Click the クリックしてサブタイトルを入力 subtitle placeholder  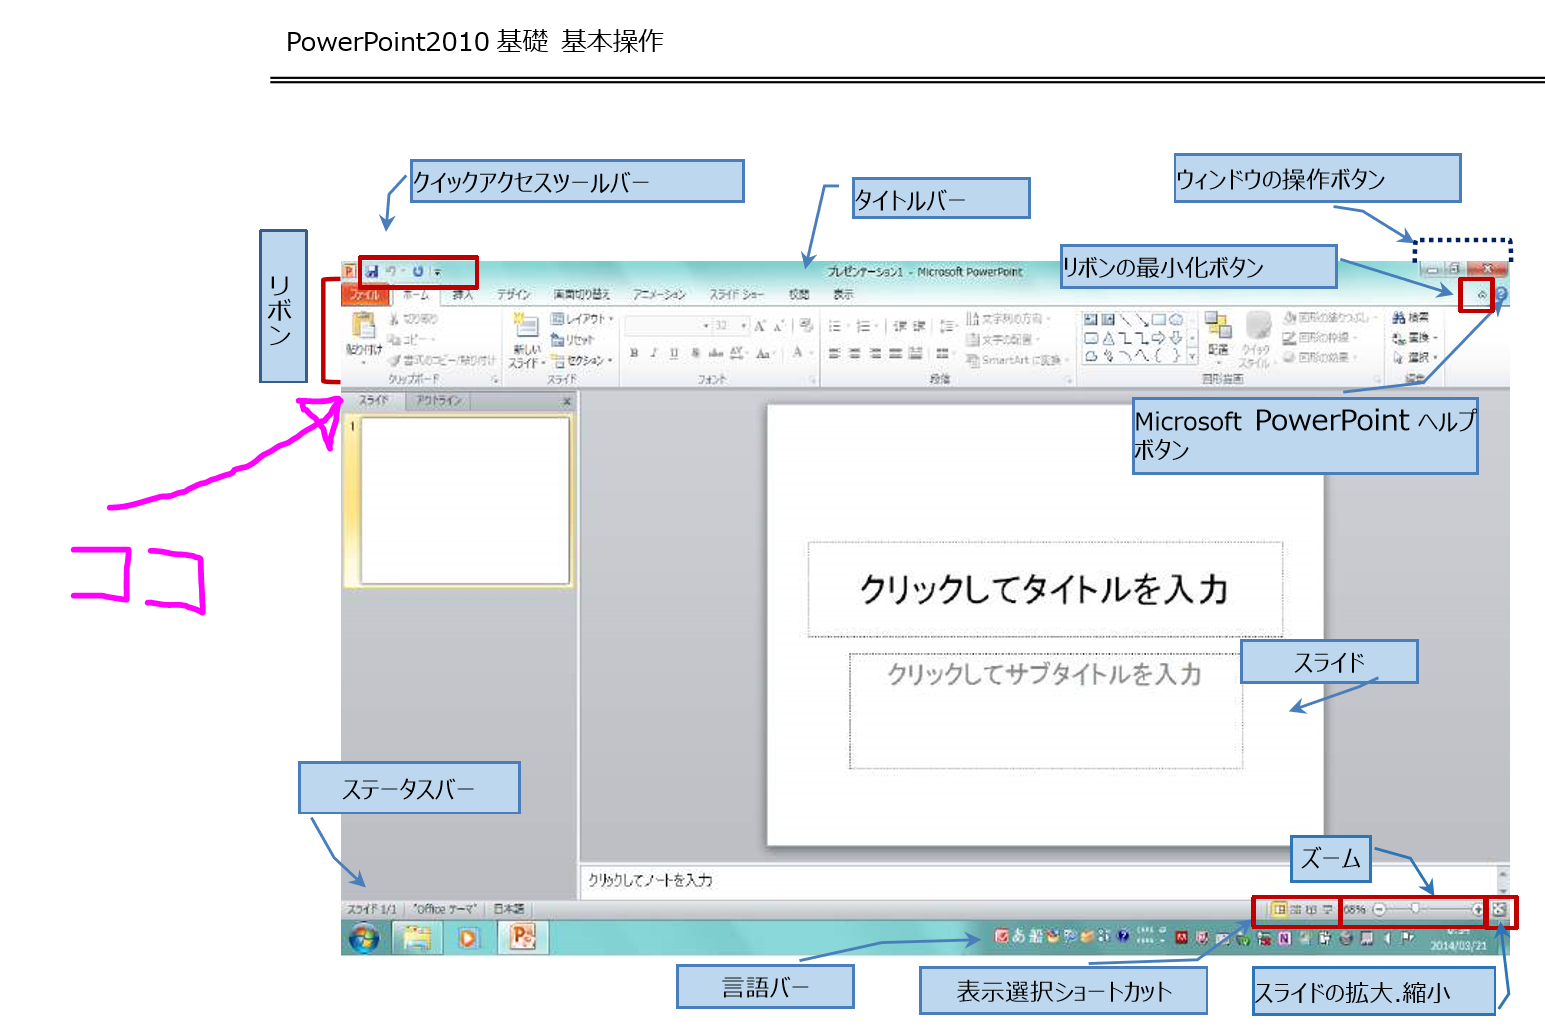[x=1045, y=710]
